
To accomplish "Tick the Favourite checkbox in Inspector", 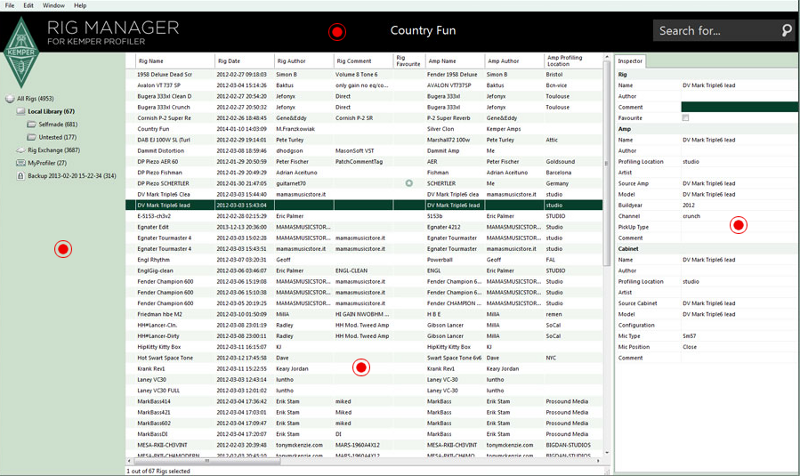I will [x=685, y=118].
